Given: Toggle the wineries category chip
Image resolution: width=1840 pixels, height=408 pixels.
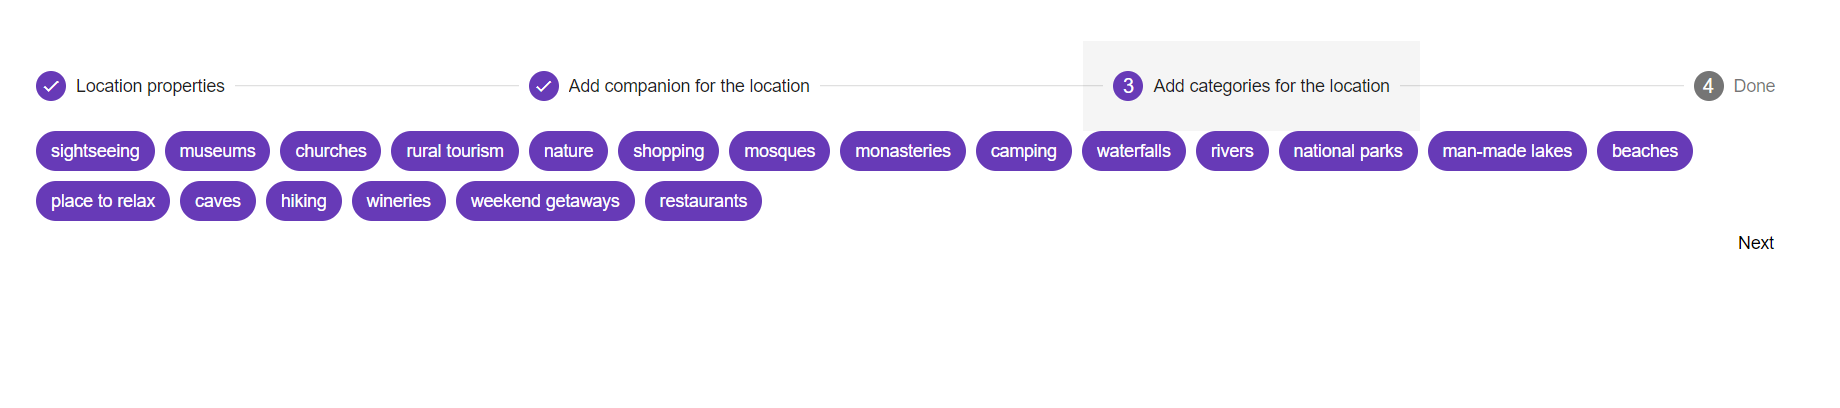Looking at the screenshot, I should pos(398,201).
